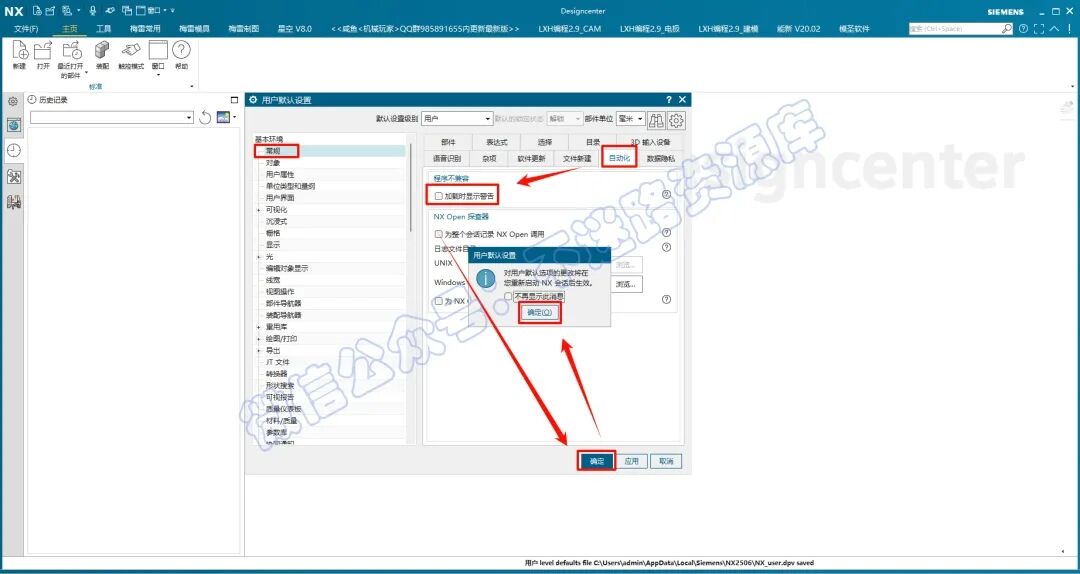Click the title bar open file quick icon

coord(50,10)
